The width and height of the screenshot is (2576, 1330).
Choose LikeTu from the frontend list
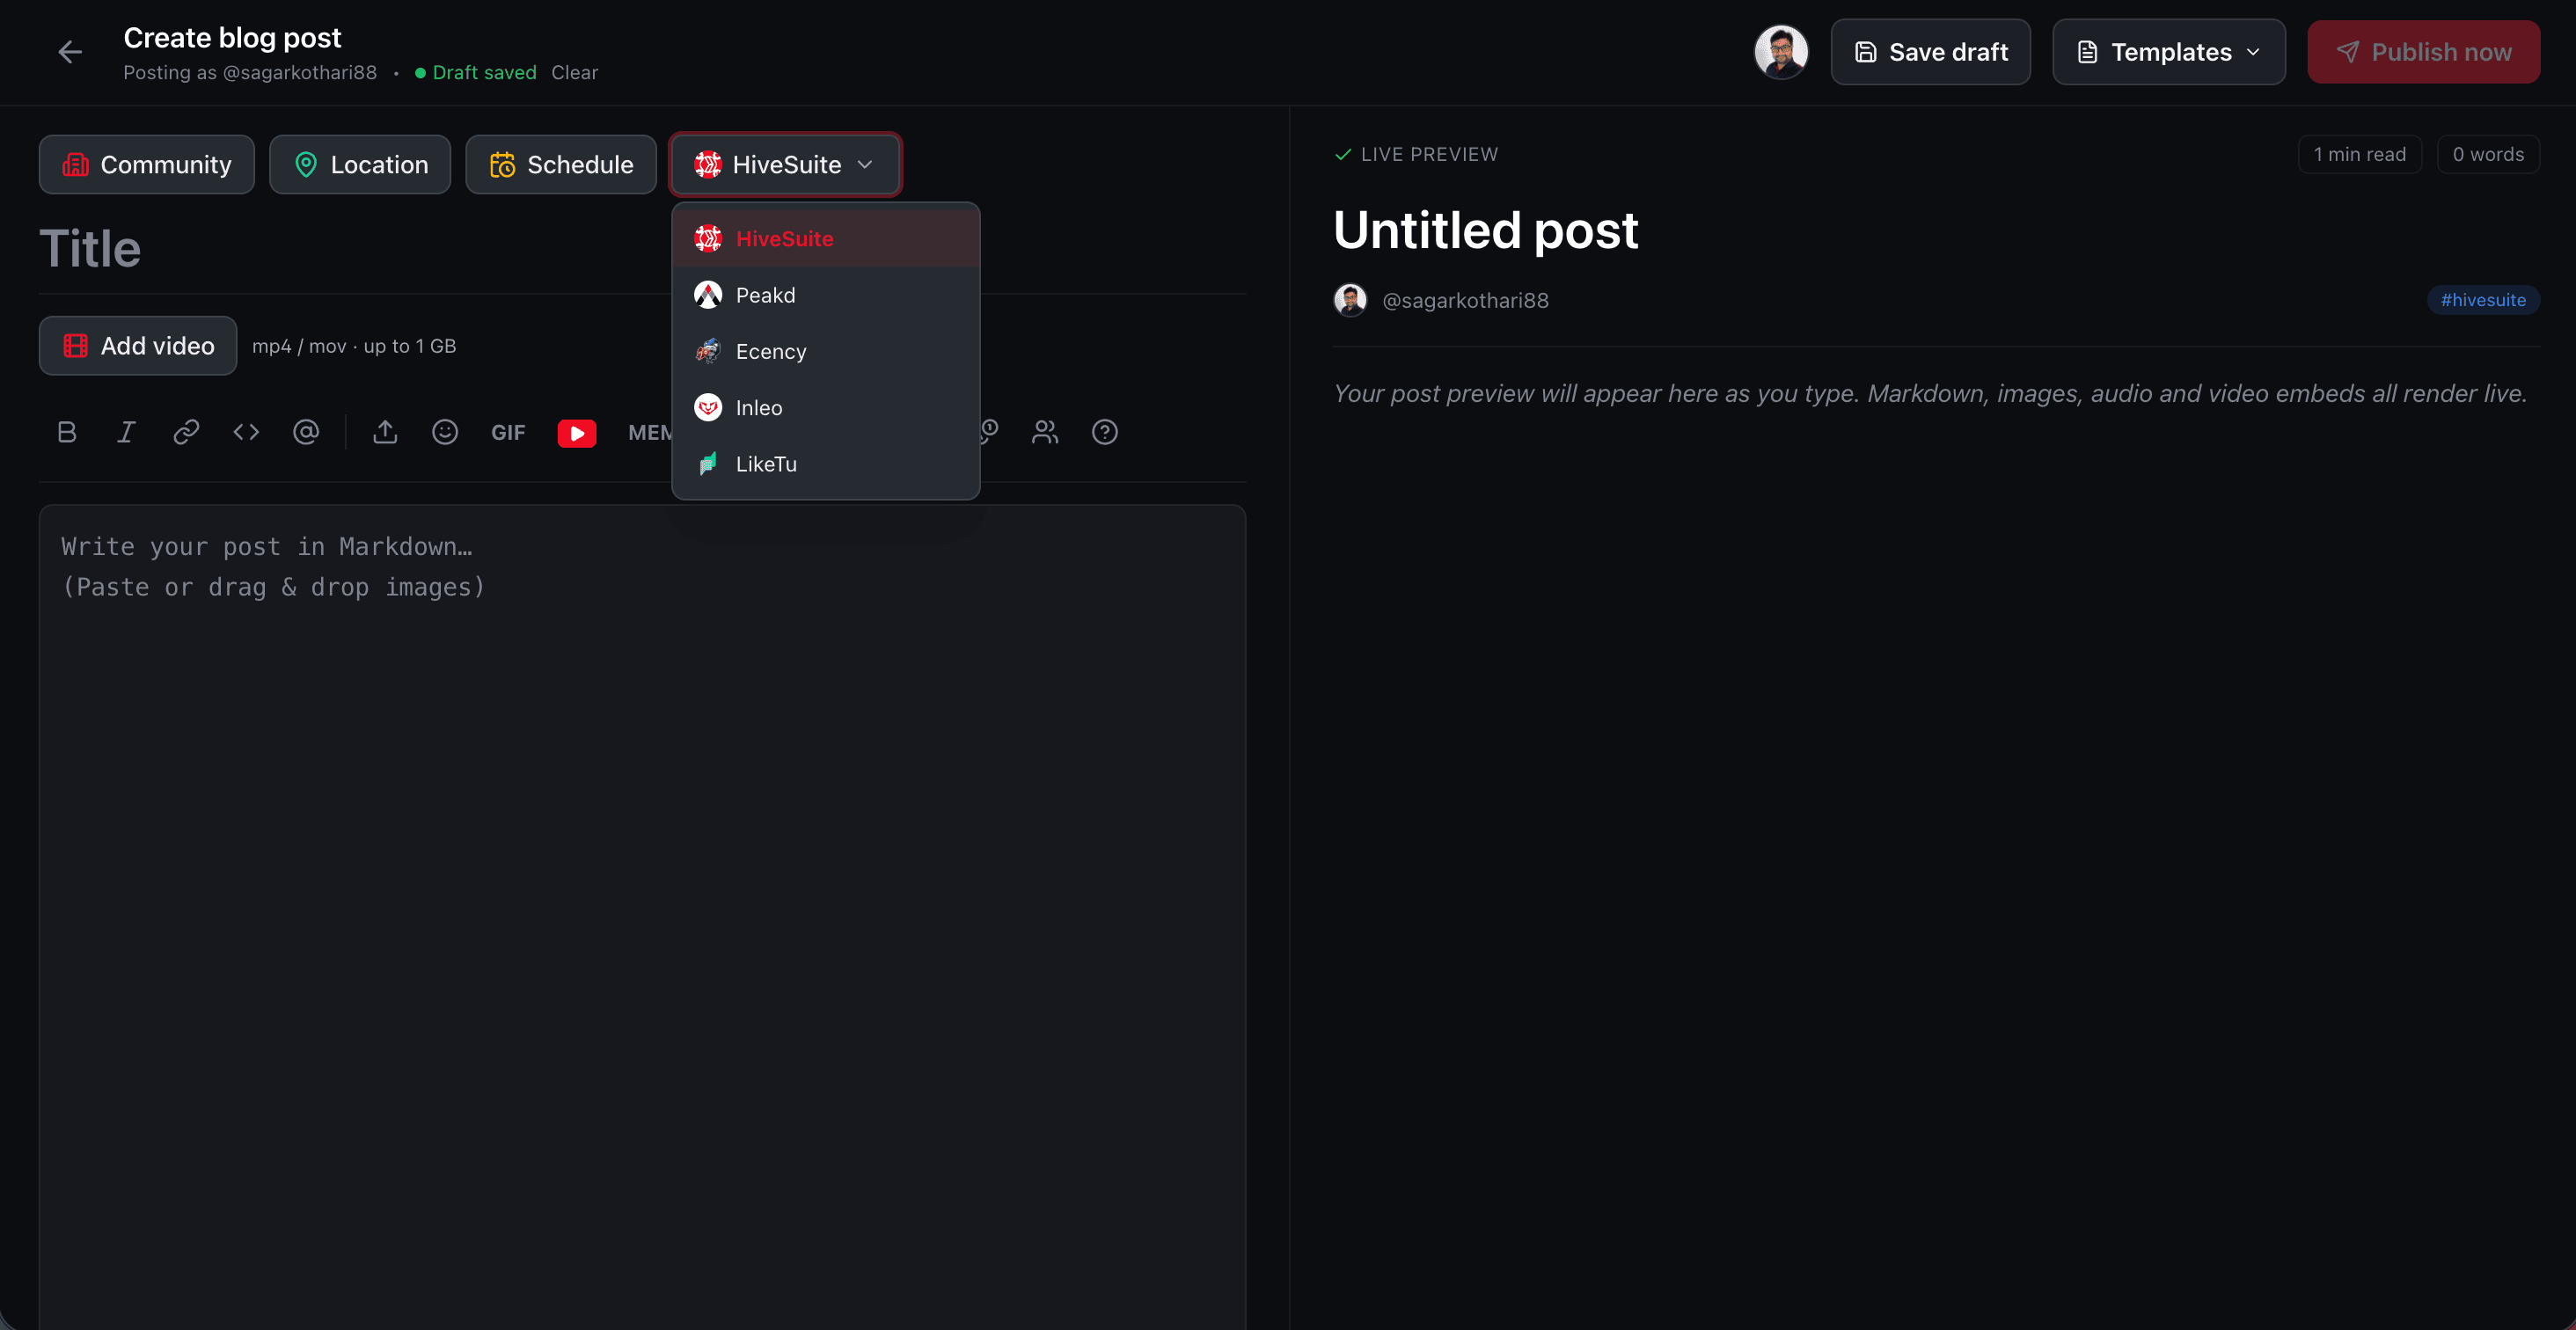[x=826, y=464]
